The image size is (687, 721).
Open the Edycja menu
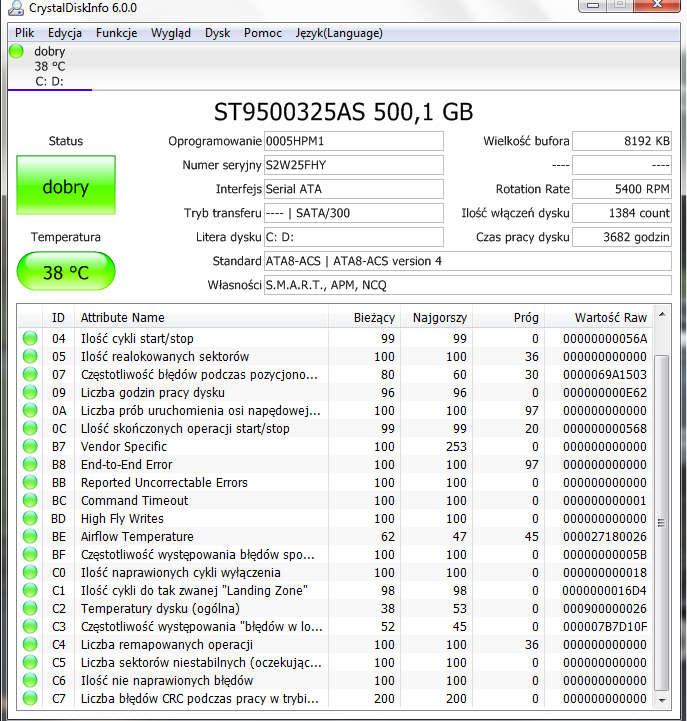click(65, 33)
